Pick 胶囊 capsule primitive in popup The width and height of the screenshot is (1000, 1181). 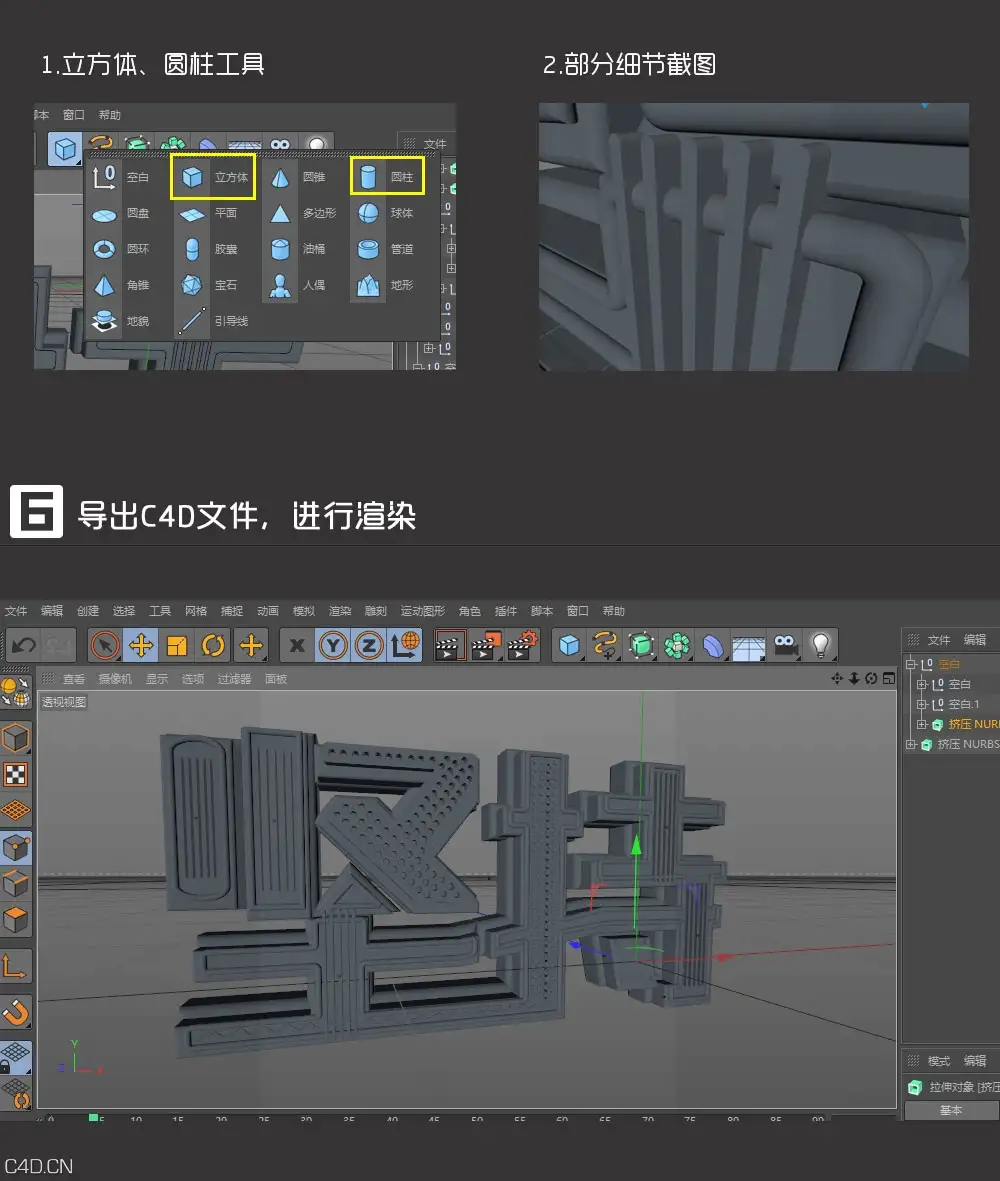[209, 249]
